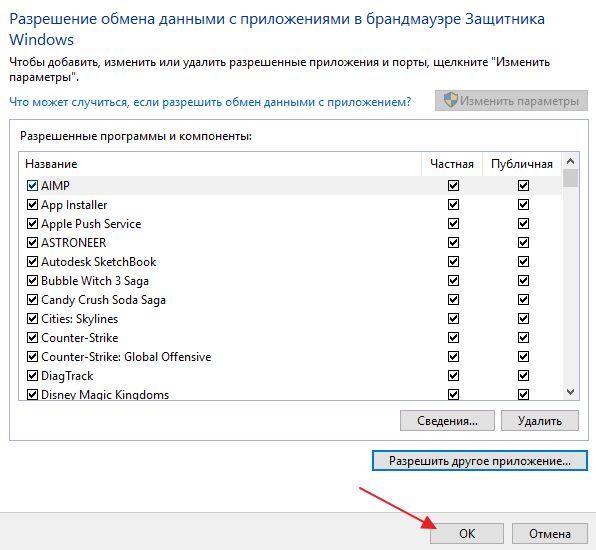The height and width of the screenshot is (550, 596).
Task: Uncheck Counter-Strike name checkbox
Action: [32, 338]
